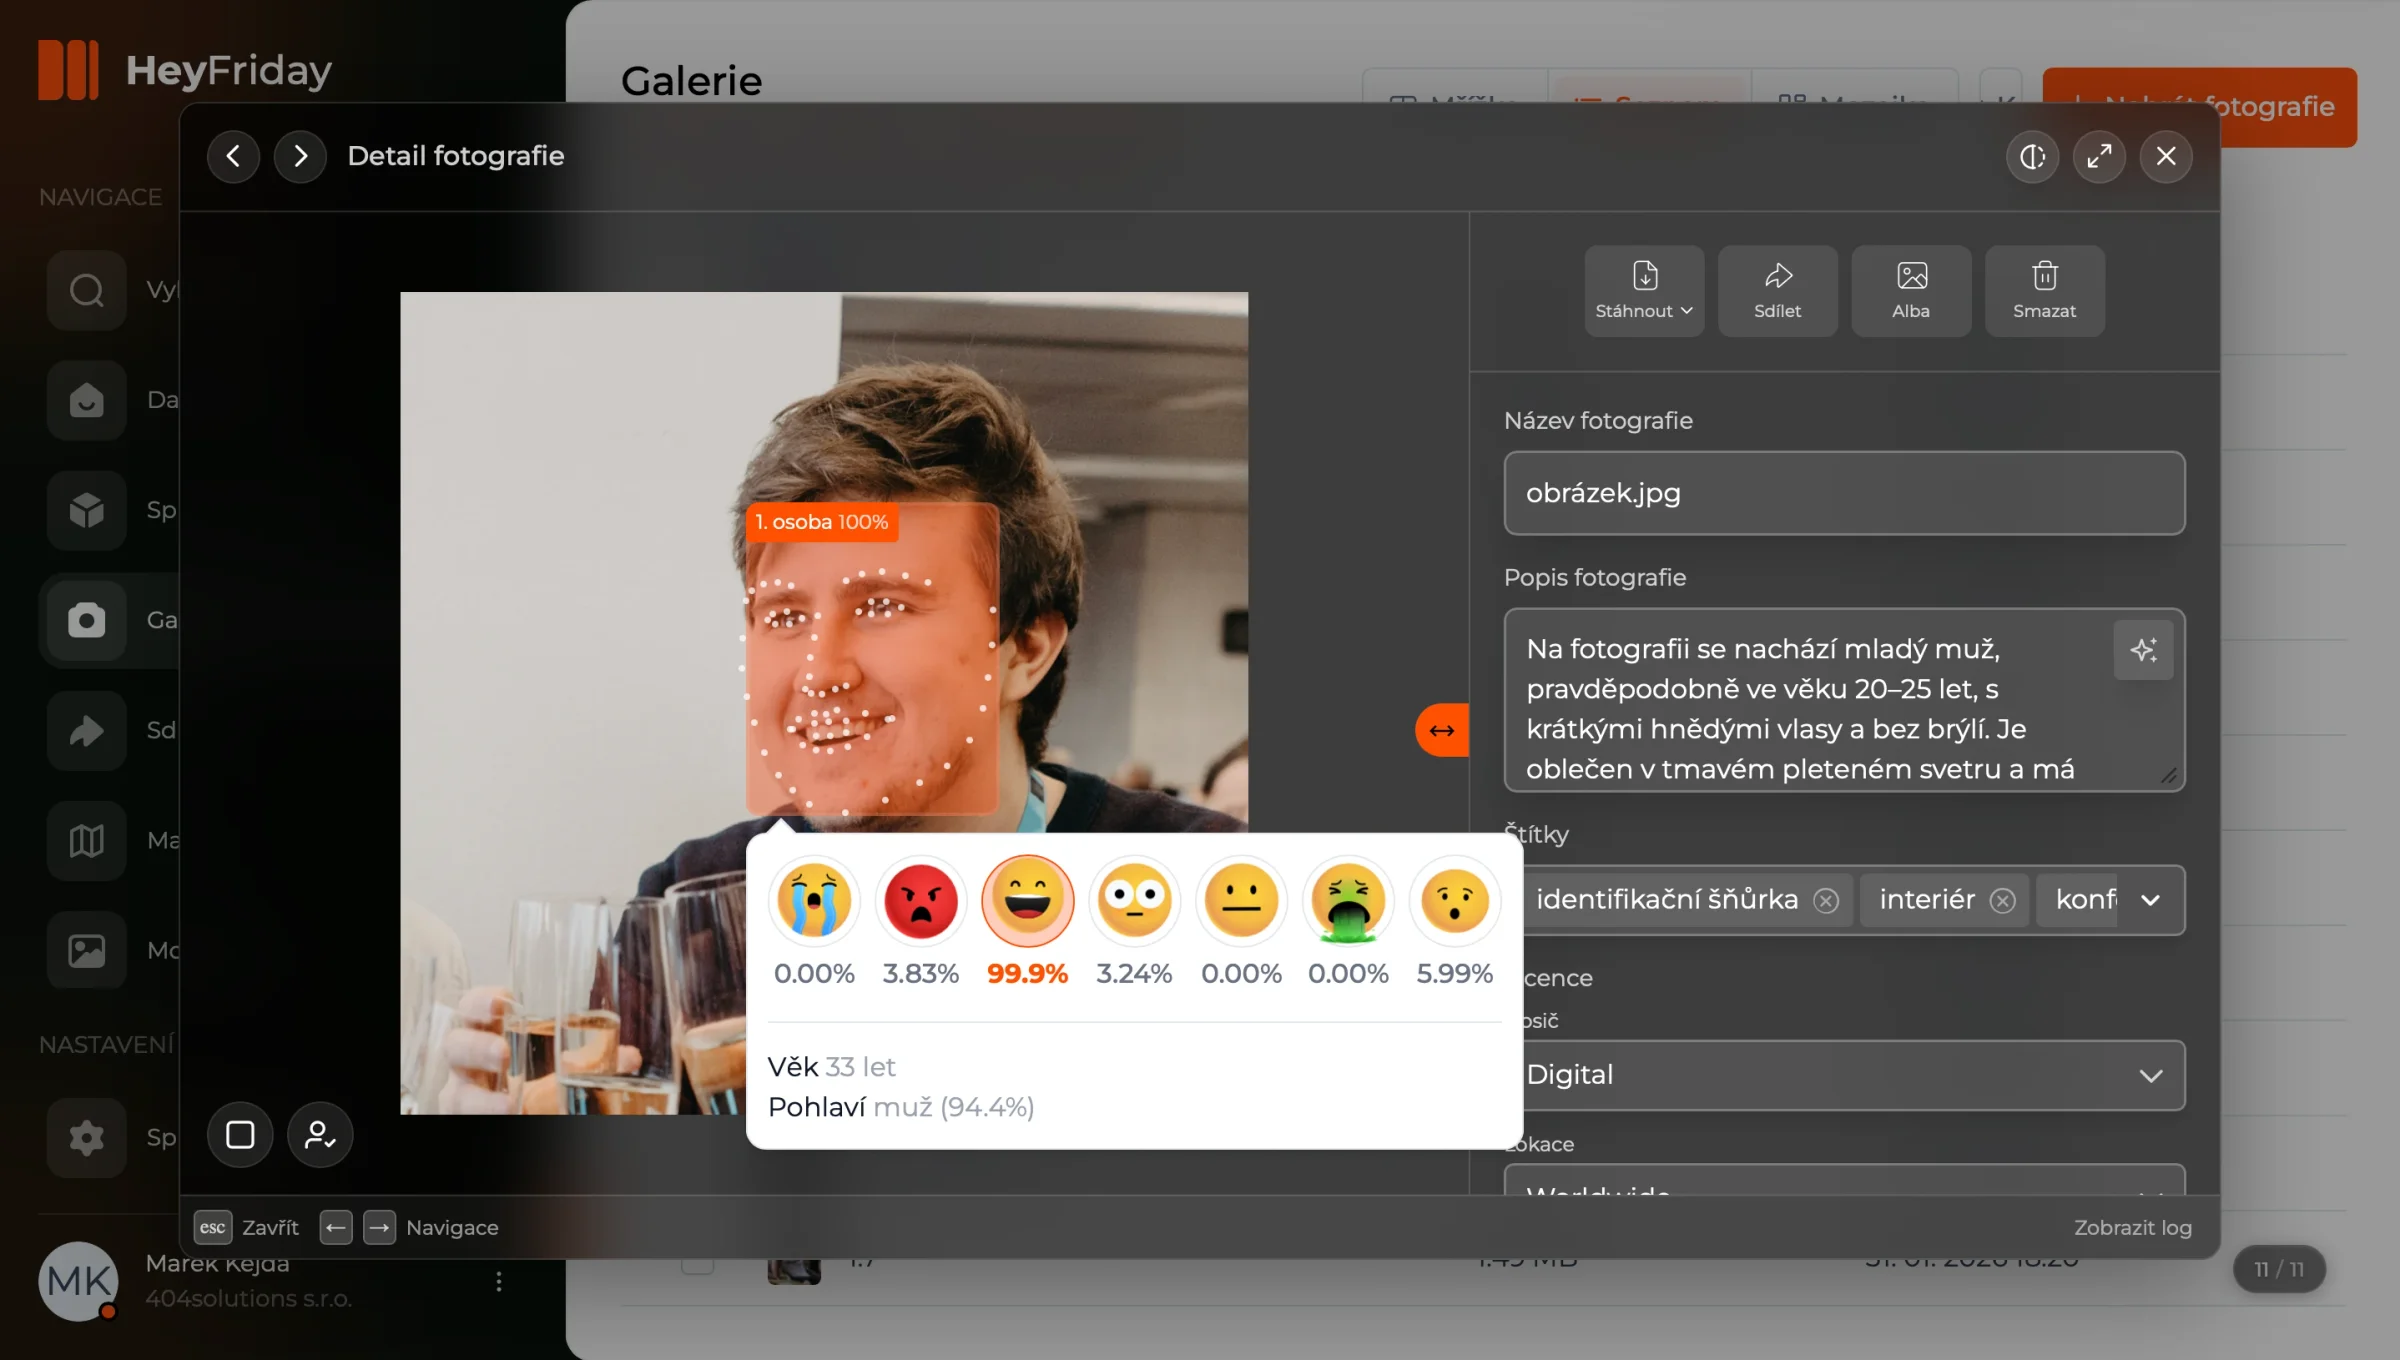Open the Stáhnout download dropdown
Image resolution: width=2400 pixels, height=1360 pixels.
point(1644,290)
